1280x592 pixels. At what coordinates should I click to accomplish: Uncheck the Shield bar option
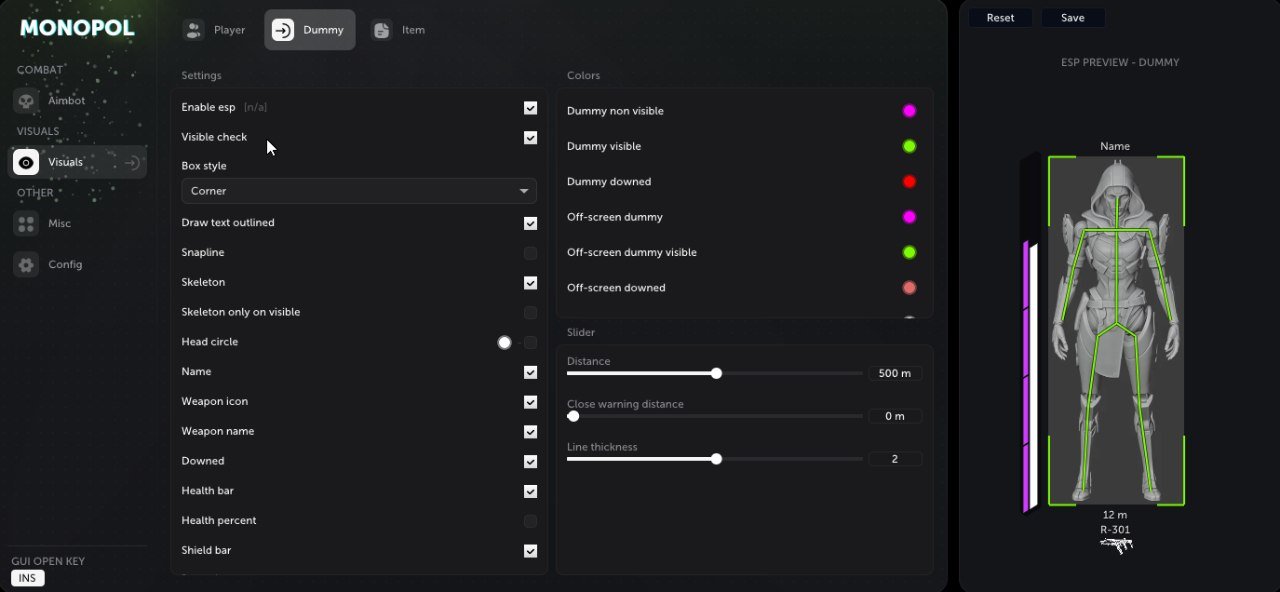pyautogui.click(x=530, y=551)
